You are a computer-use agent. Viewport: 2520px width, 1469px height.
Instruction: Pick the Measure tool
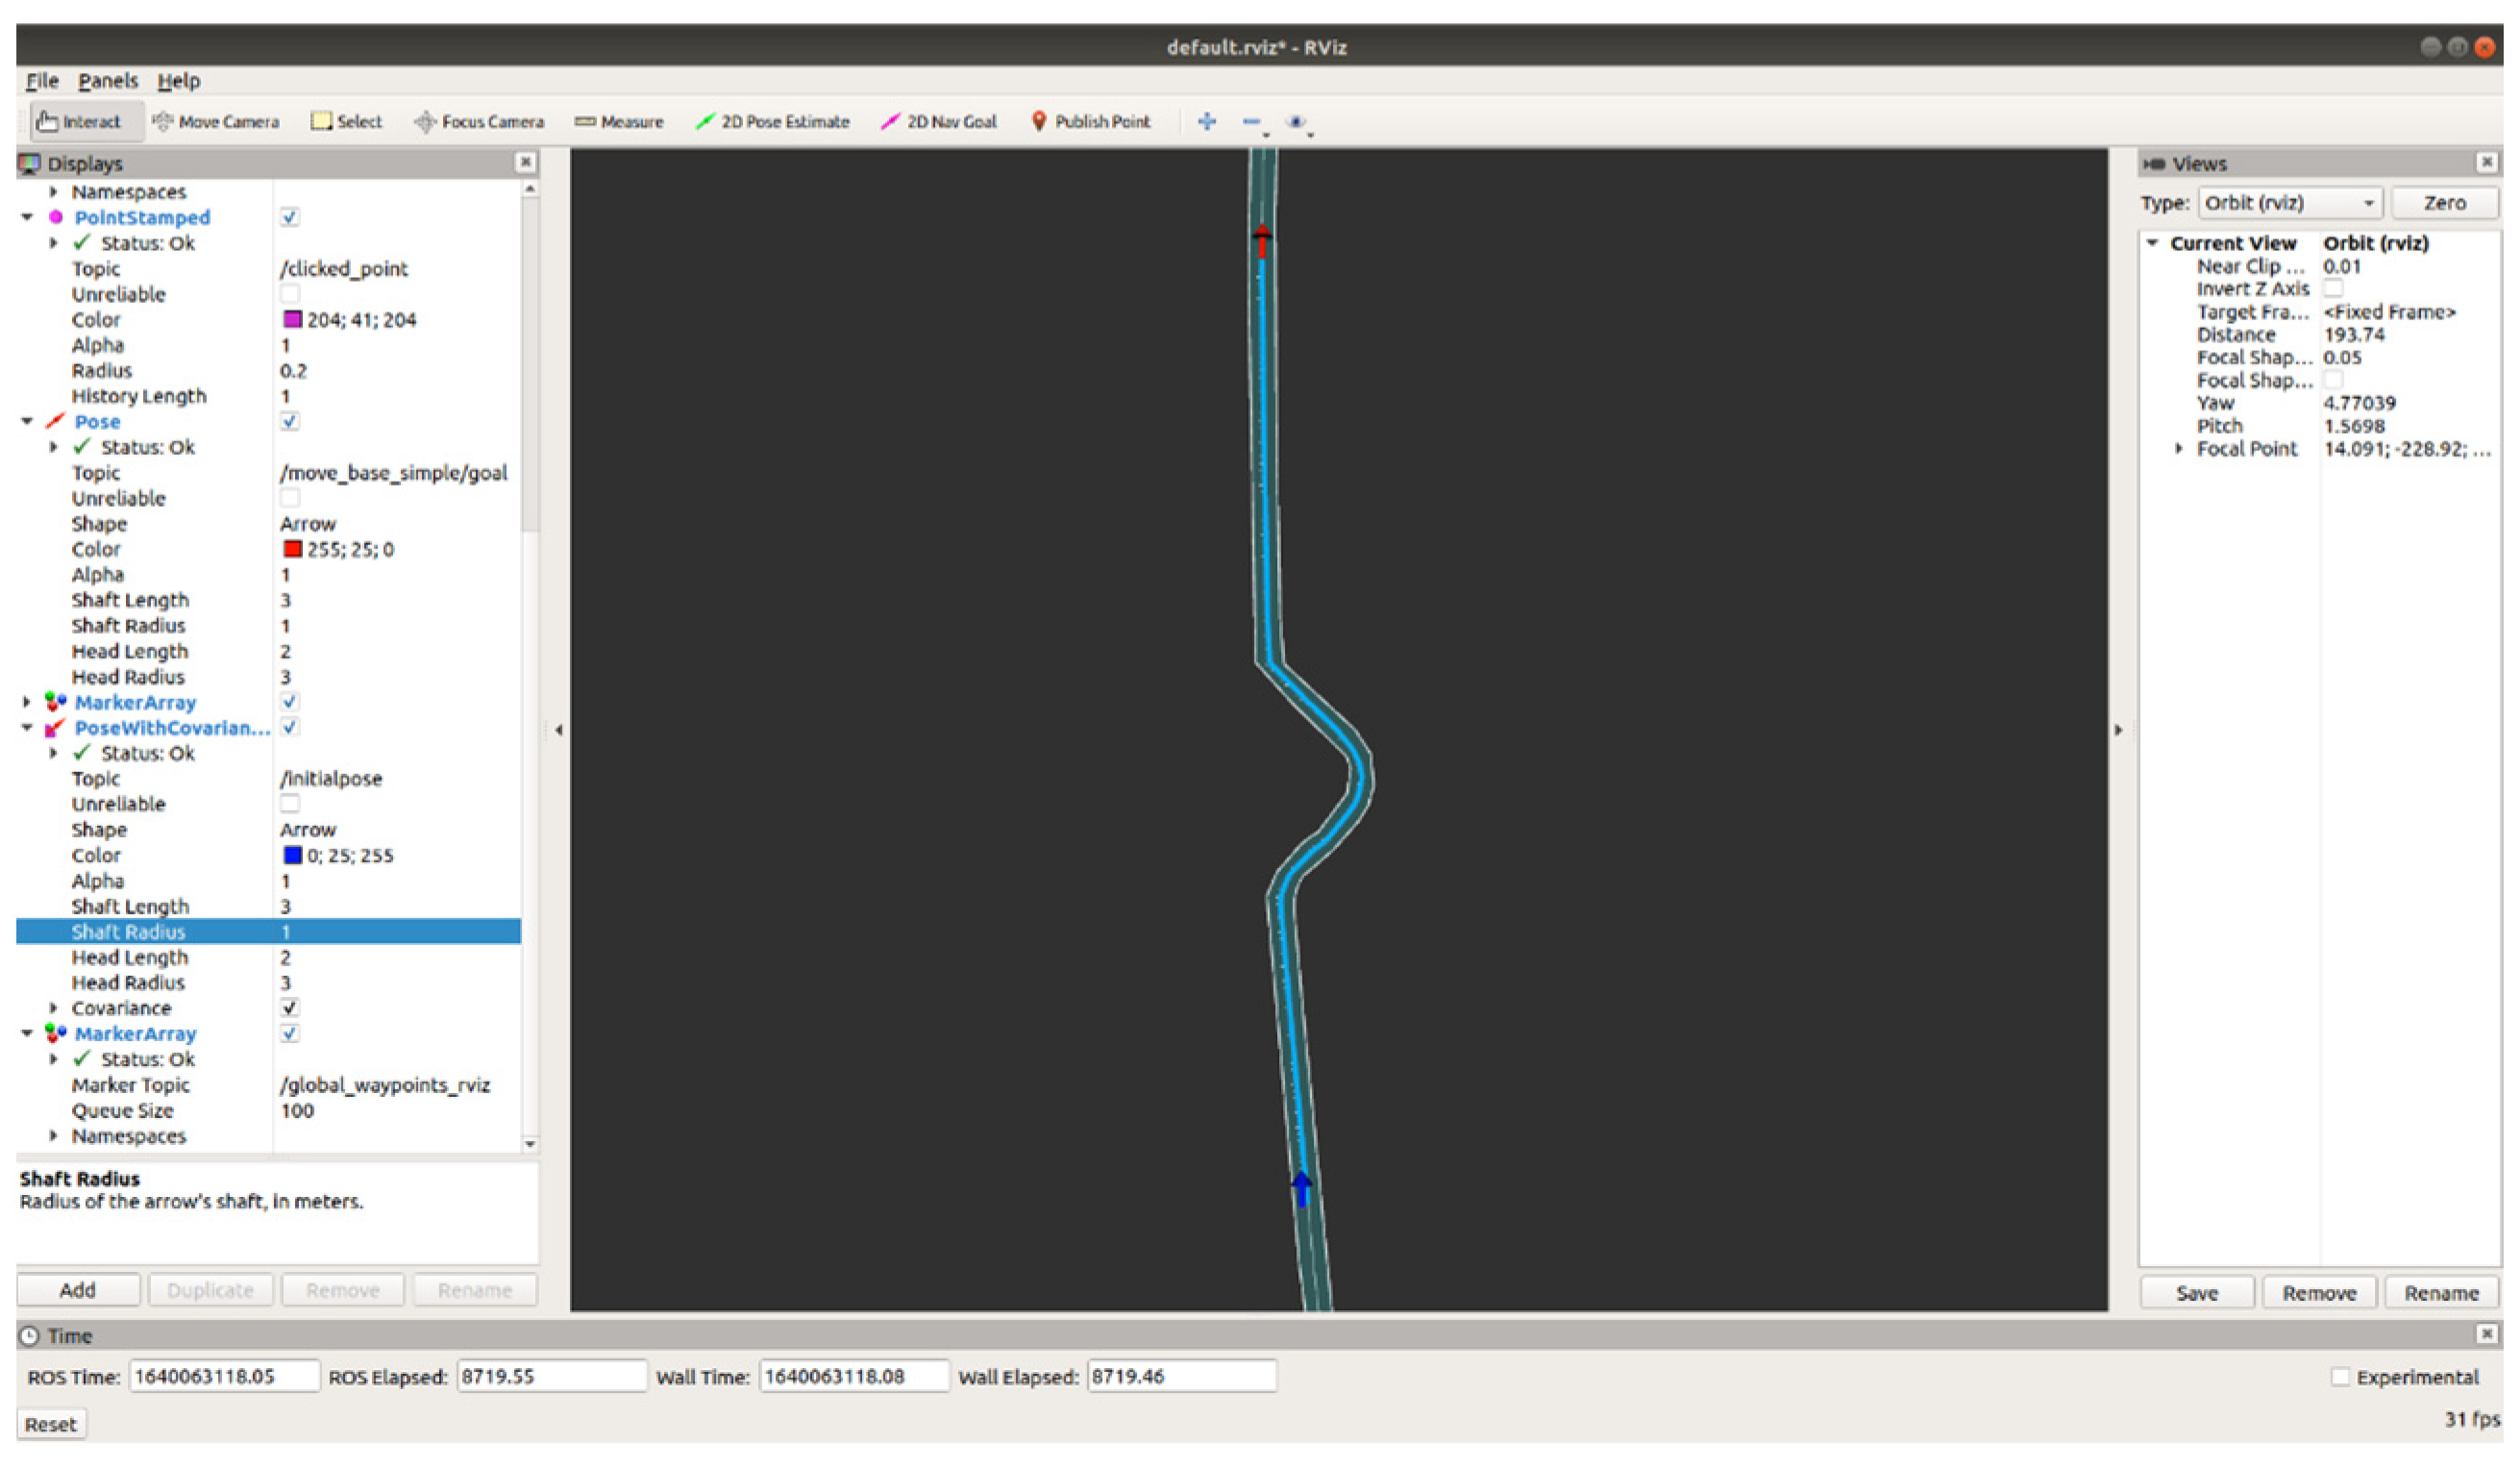pos(619,121)
